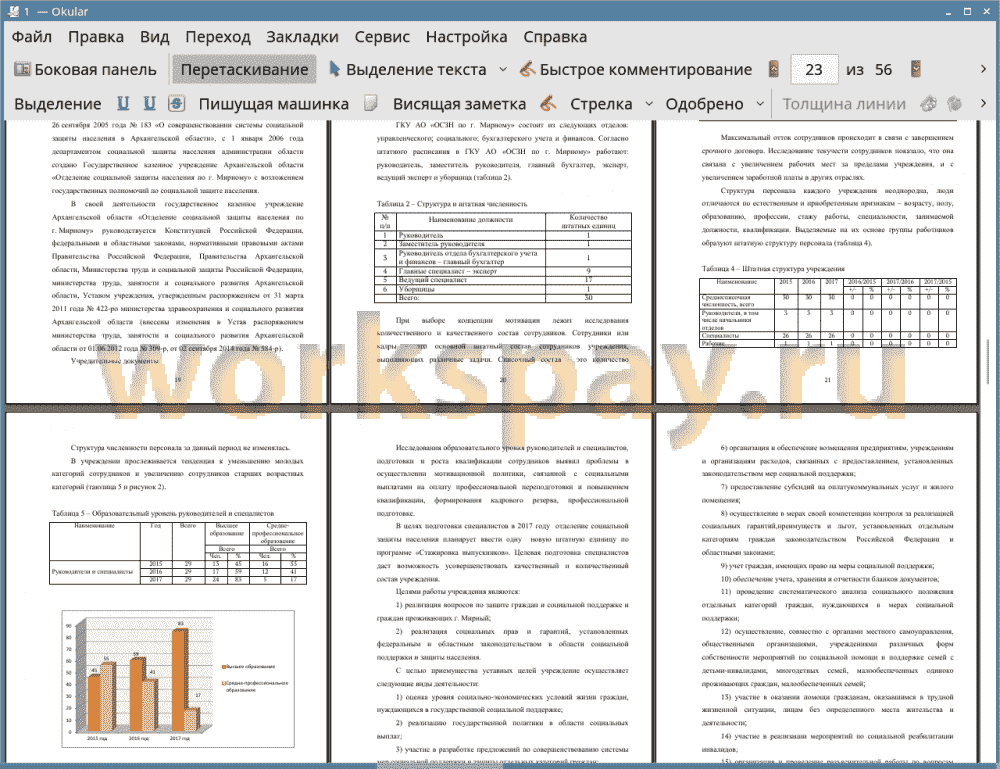Choose the first underline U annotation icon
This screenshot has width=1000, height=769.
123,103
